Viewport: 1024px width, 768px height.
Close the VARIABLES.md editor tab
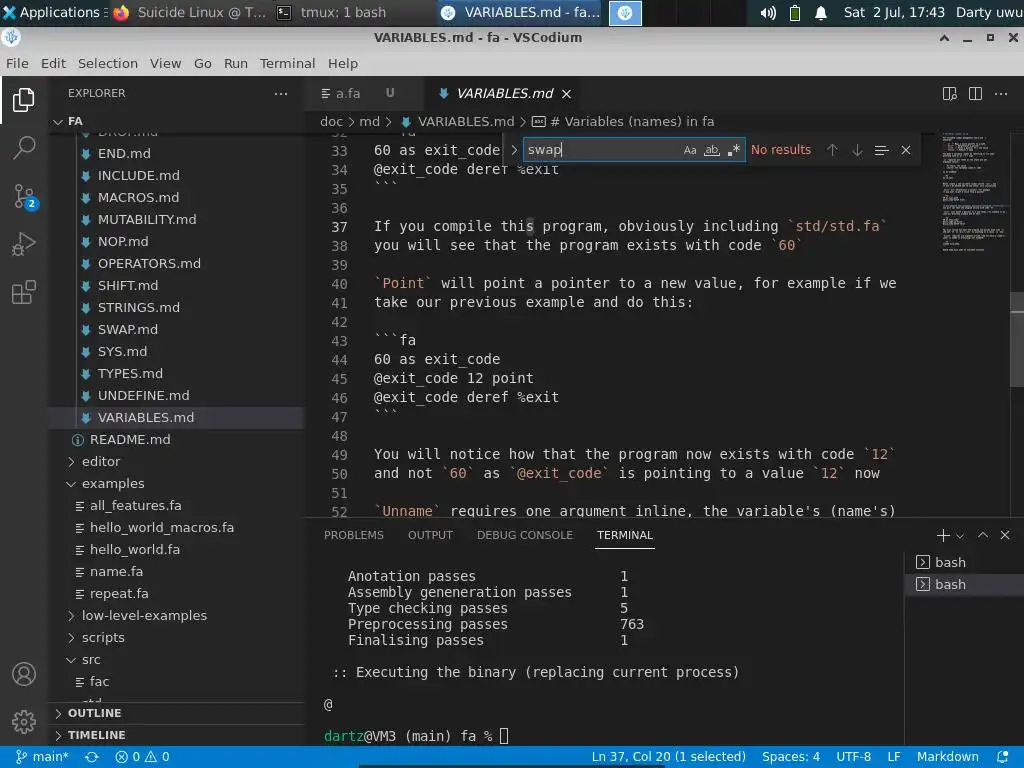(567, 94)
